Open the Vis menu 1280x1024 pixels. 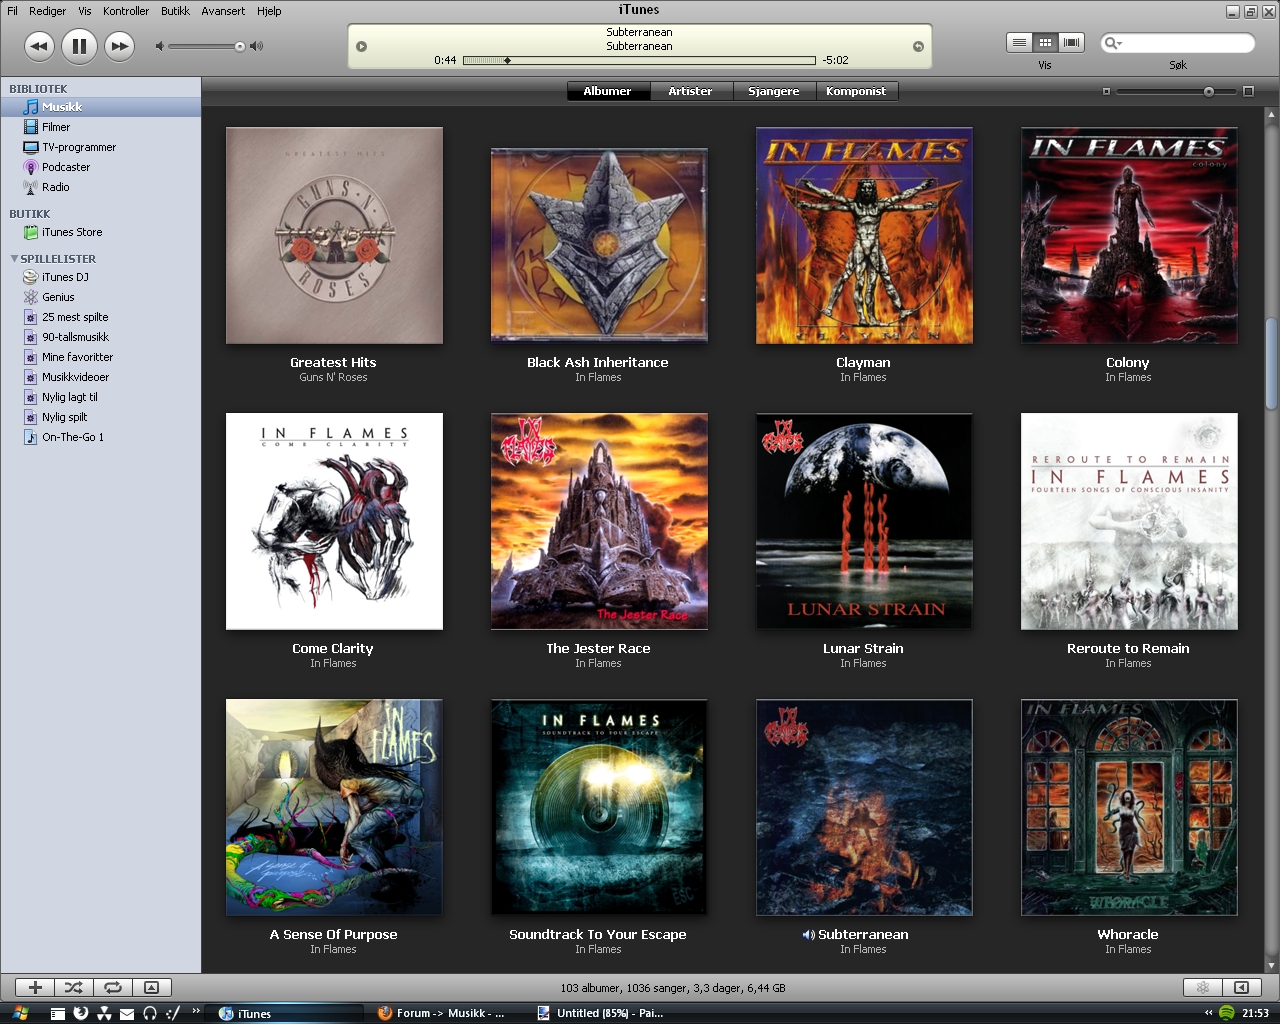[x=84, y=11]
